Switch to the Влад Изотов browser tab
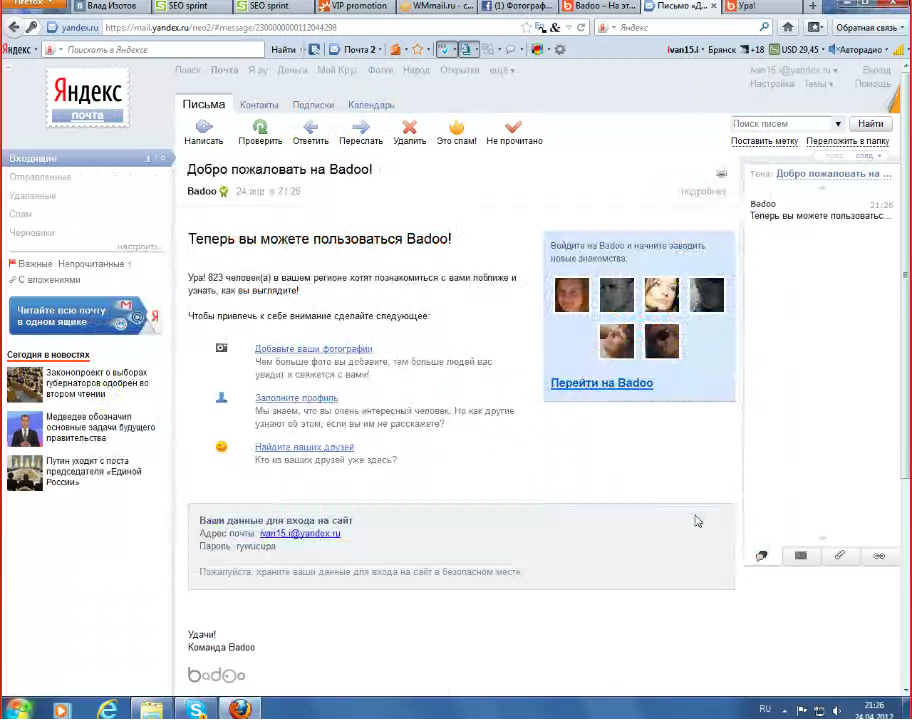The image size is (912, 720). pos(106,6)
